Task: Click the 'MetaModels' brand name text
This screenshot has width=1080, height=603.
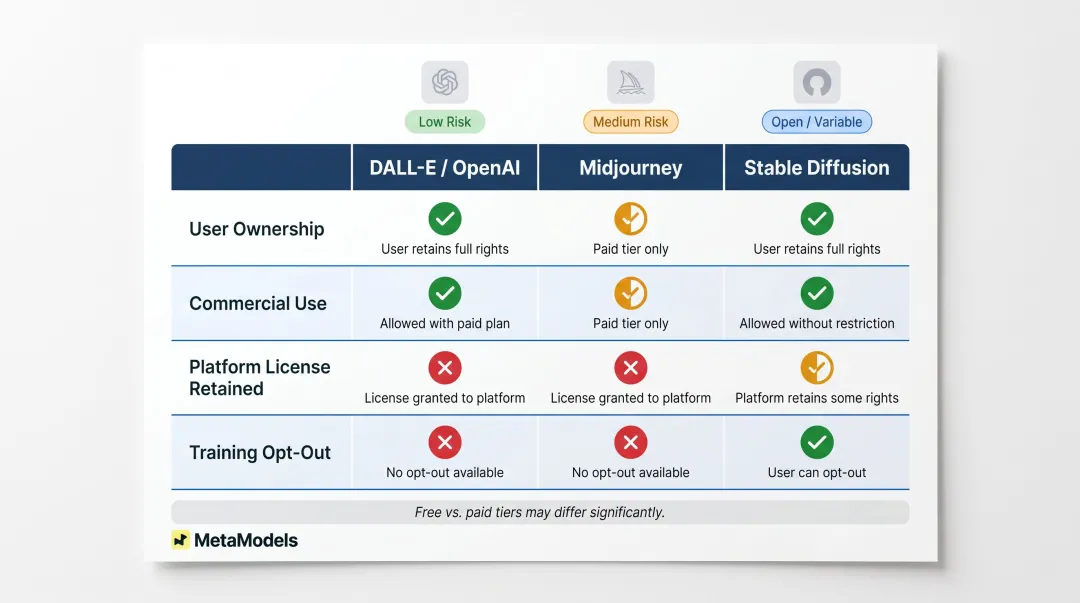Action: click(246, 540)
